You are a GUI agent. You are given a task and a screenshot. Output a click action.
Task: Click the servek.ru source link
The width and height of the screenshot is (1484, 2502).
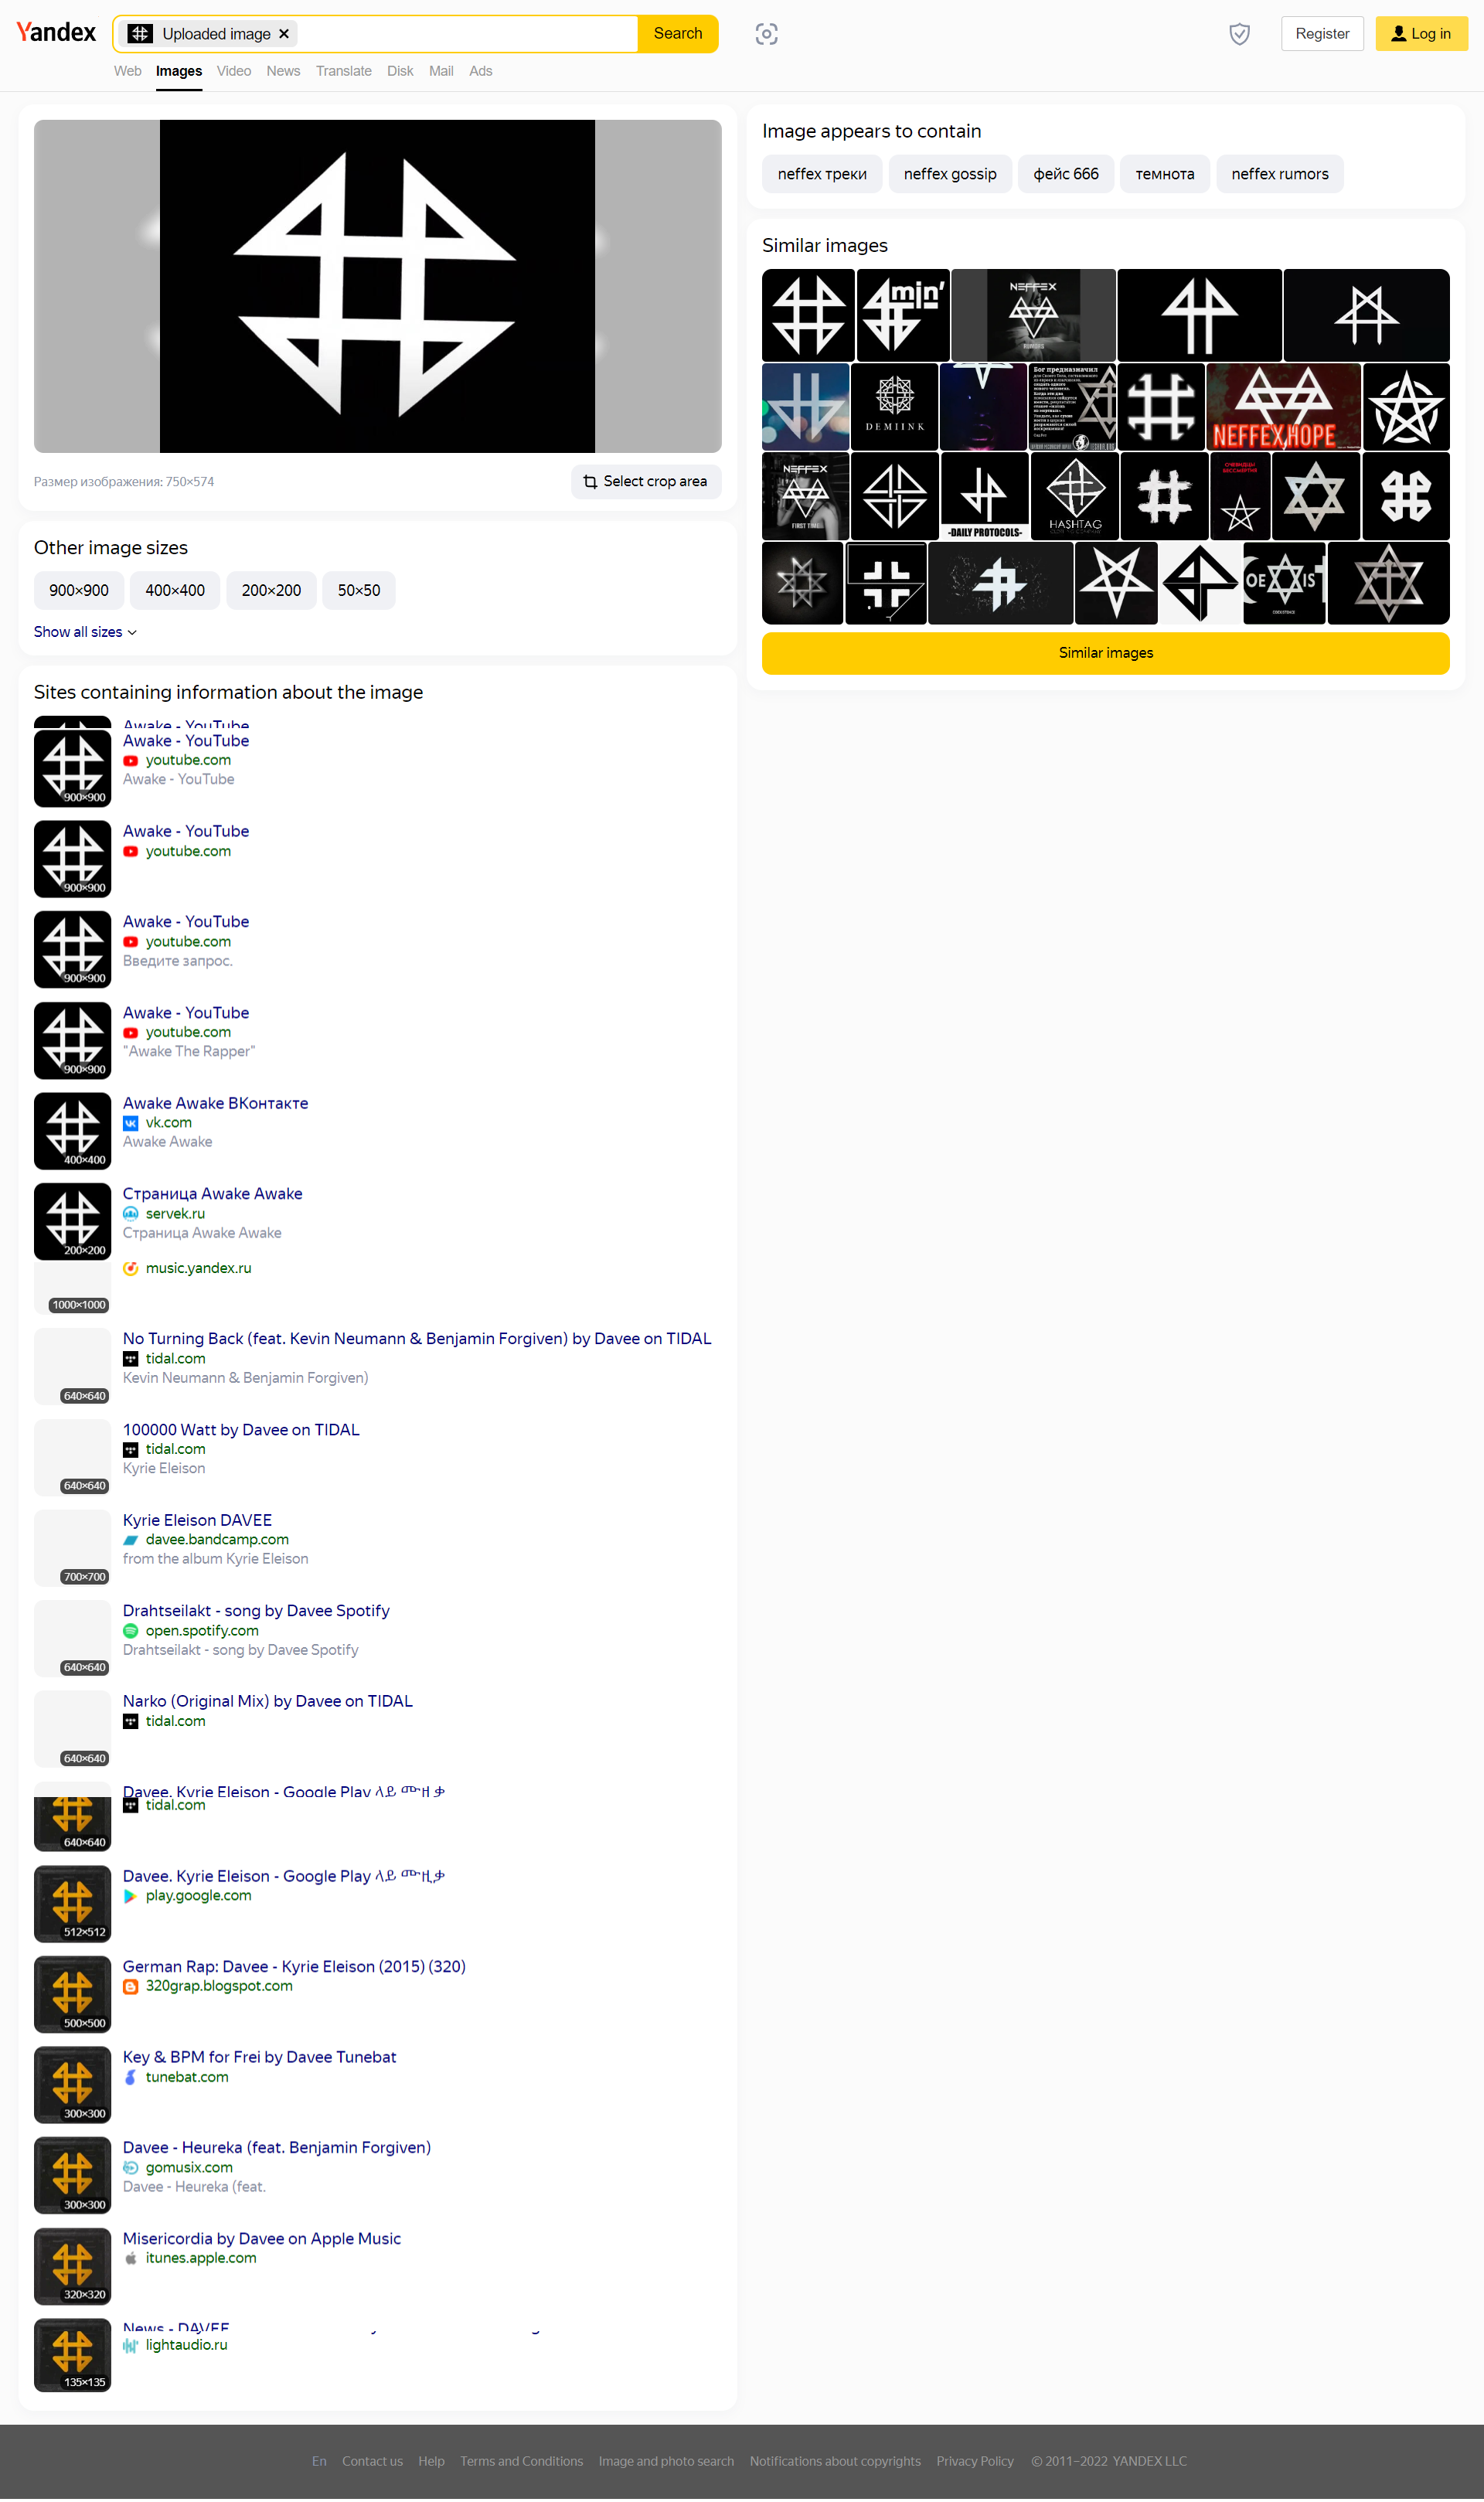(x=175, y=1214)
